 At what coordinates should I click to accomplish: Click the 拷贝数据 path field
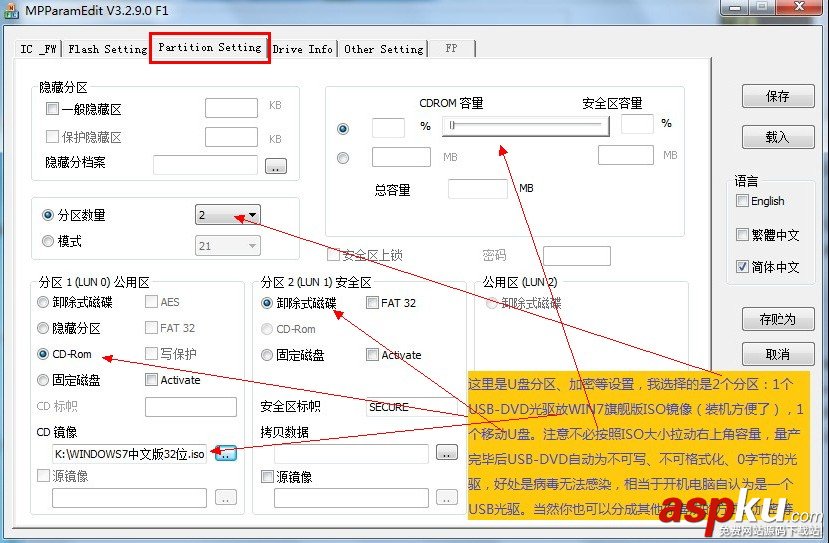pyautogui.click(x=351, y=454)
